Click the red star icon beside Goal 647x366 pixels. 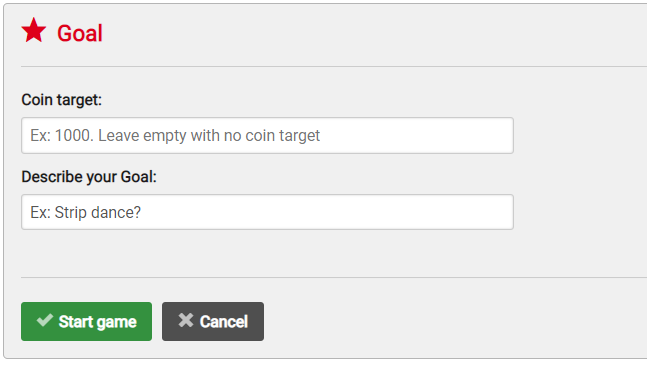point(33,30)
